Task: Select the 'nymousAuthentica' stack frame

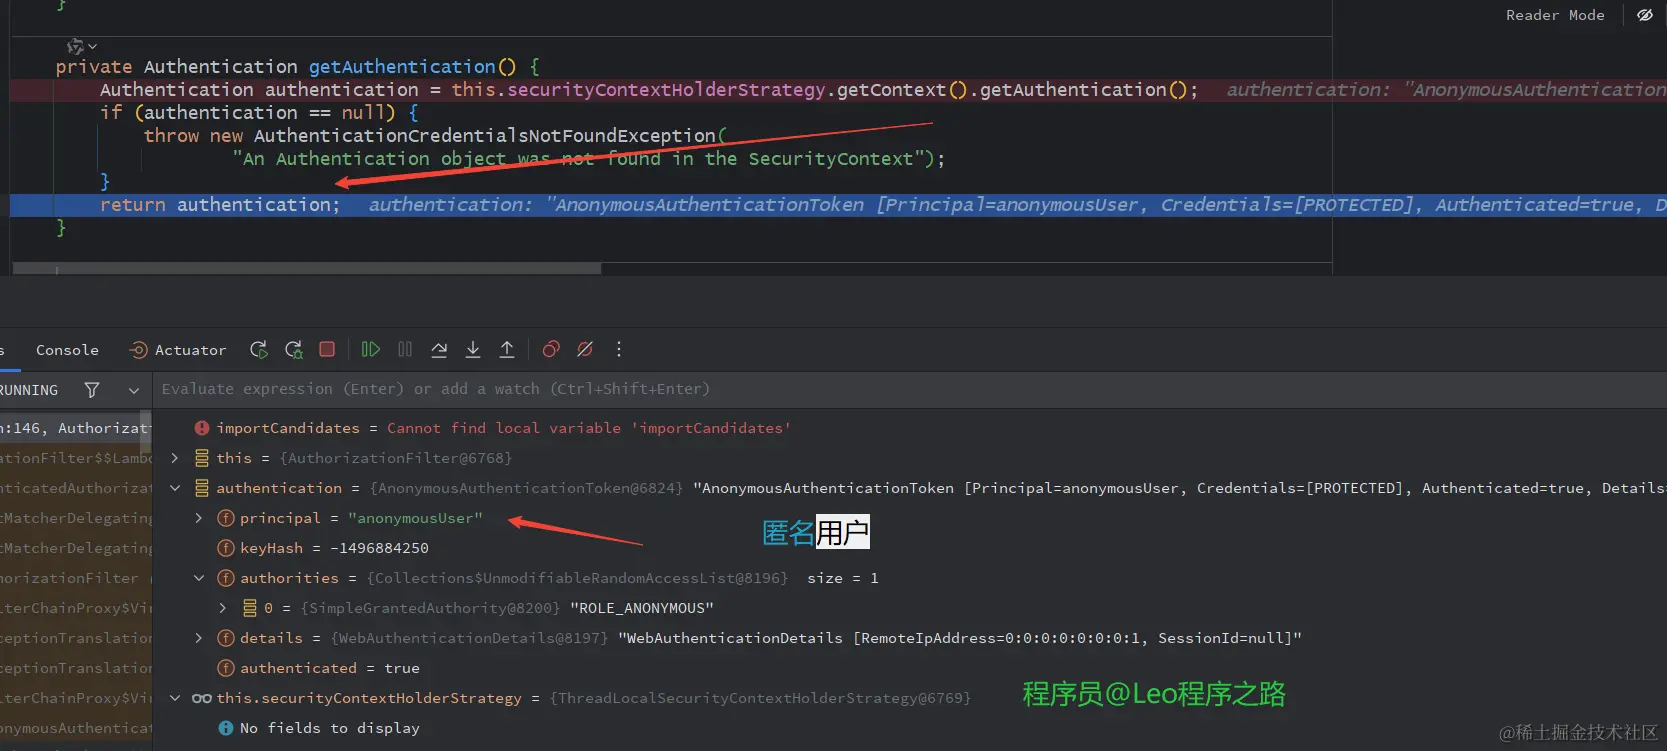Action: click(76, 728)
